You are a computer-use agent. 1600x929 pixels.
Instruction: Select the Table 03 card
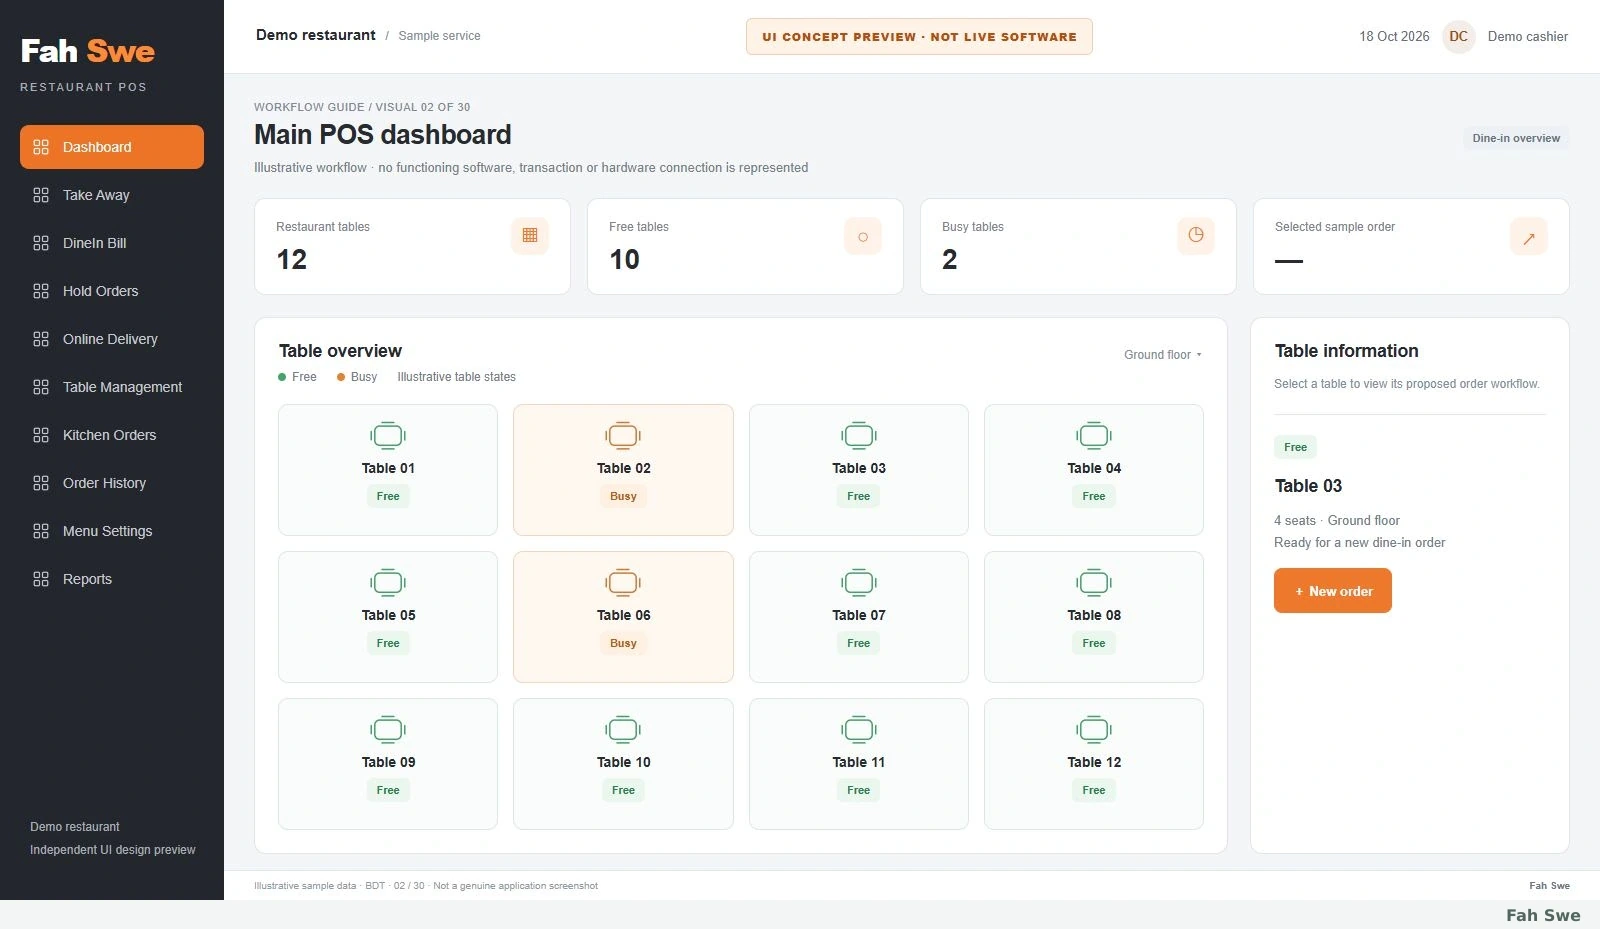click(x=859, y=470)
